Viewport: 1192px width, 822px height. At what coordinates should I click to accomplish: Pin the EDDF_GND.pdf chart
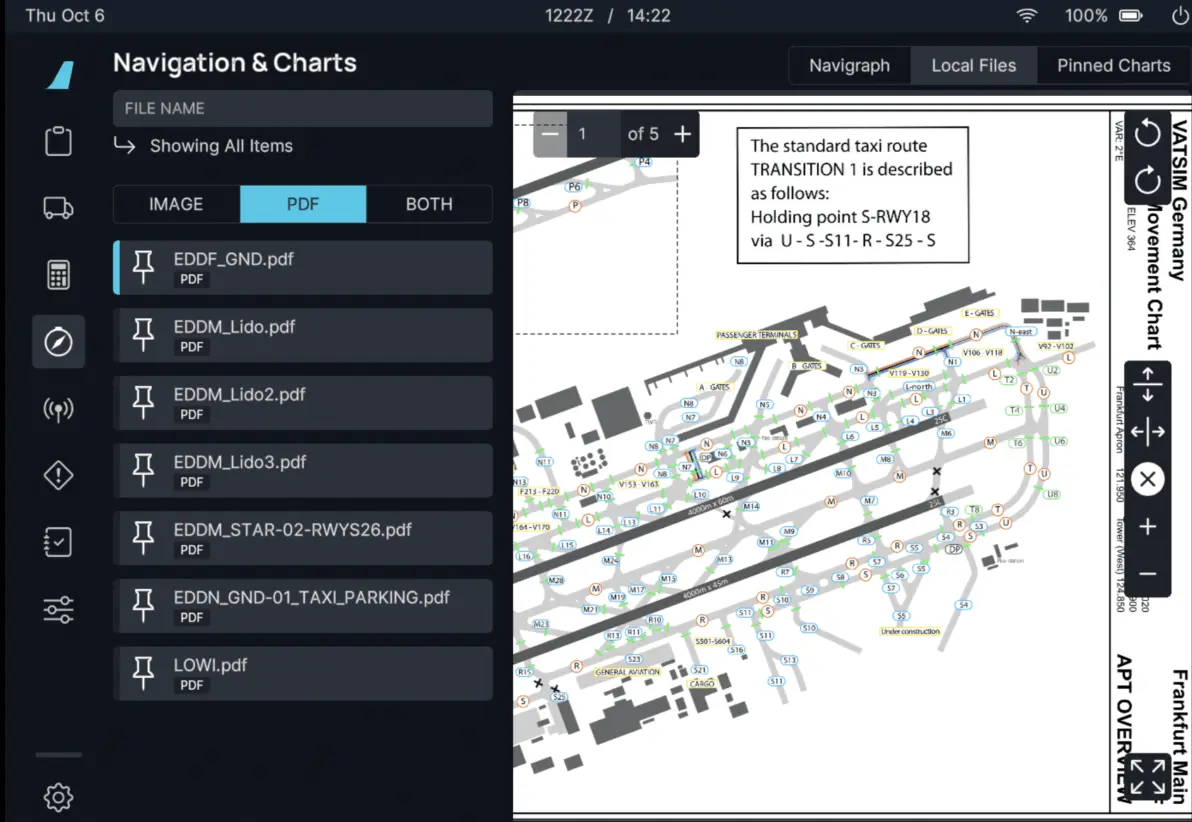(143, 268)
